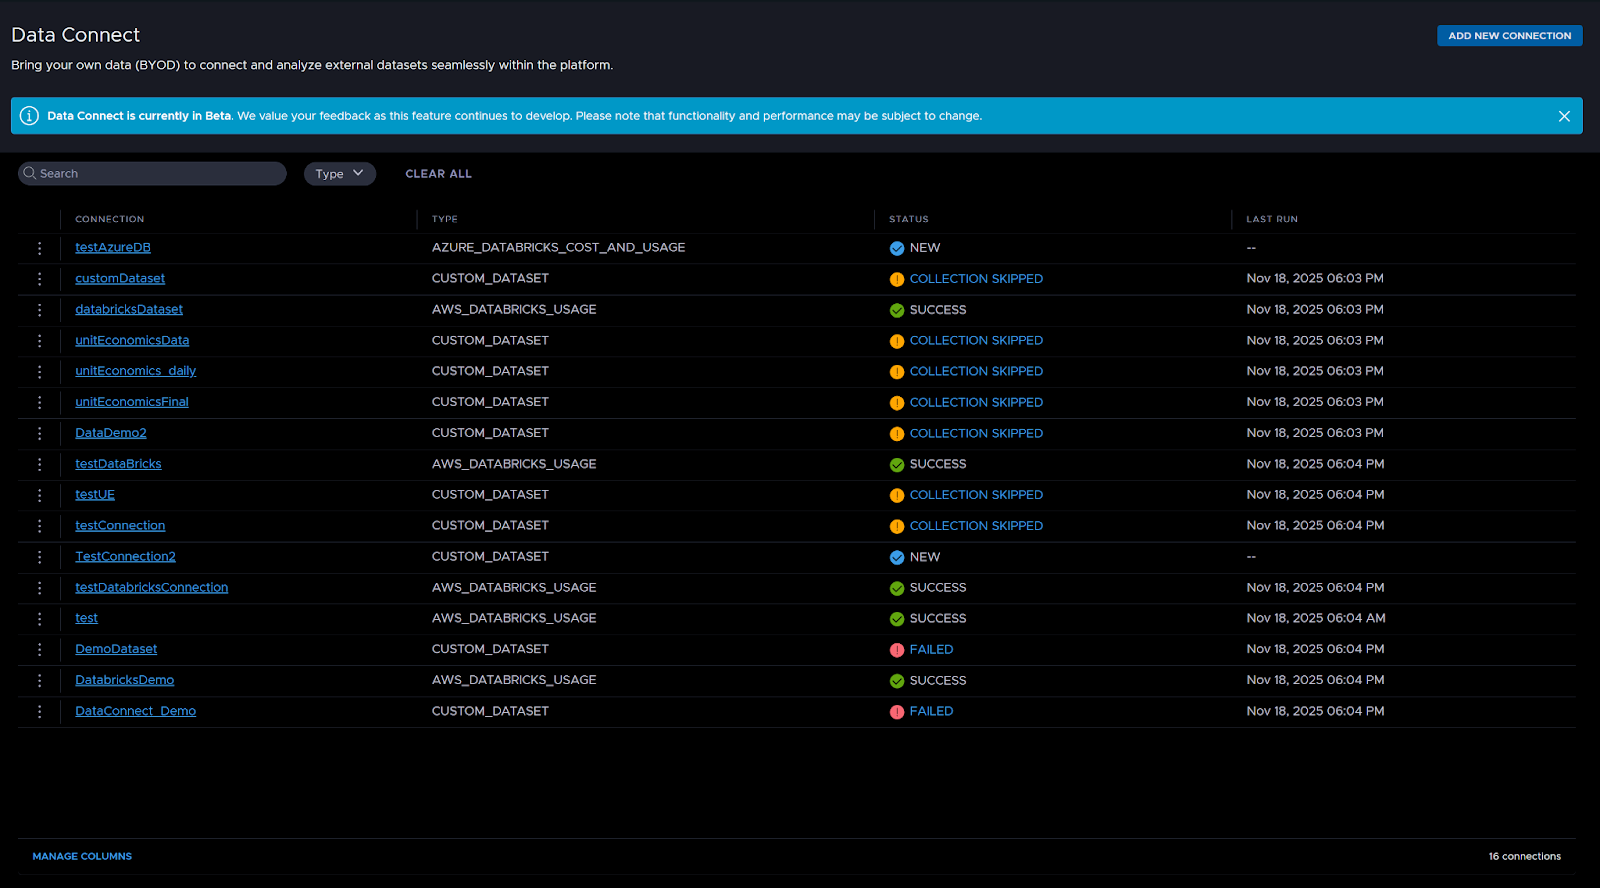The image size is (1600, 888).
Task: Click the warning icon for unitEconomicsData
Action: click(897, 341)
